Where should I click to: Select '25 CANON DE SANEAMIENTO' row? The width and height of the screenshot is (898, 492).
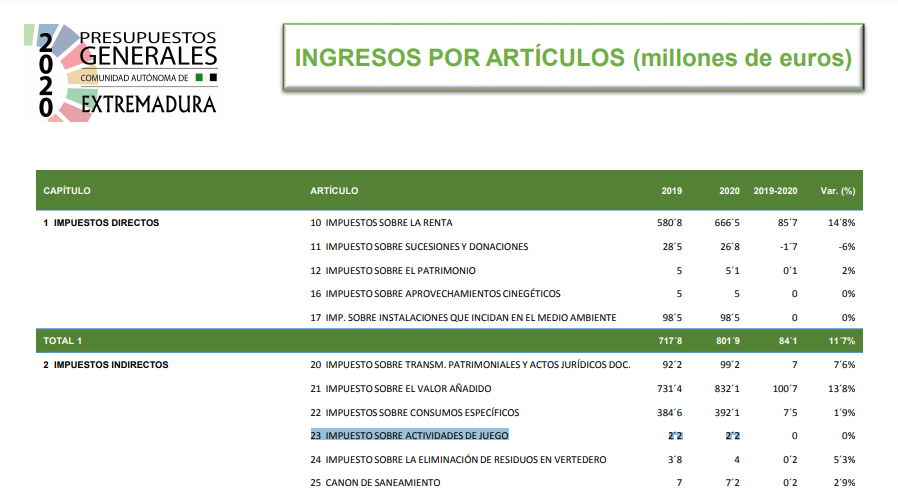tap(375, 483)
